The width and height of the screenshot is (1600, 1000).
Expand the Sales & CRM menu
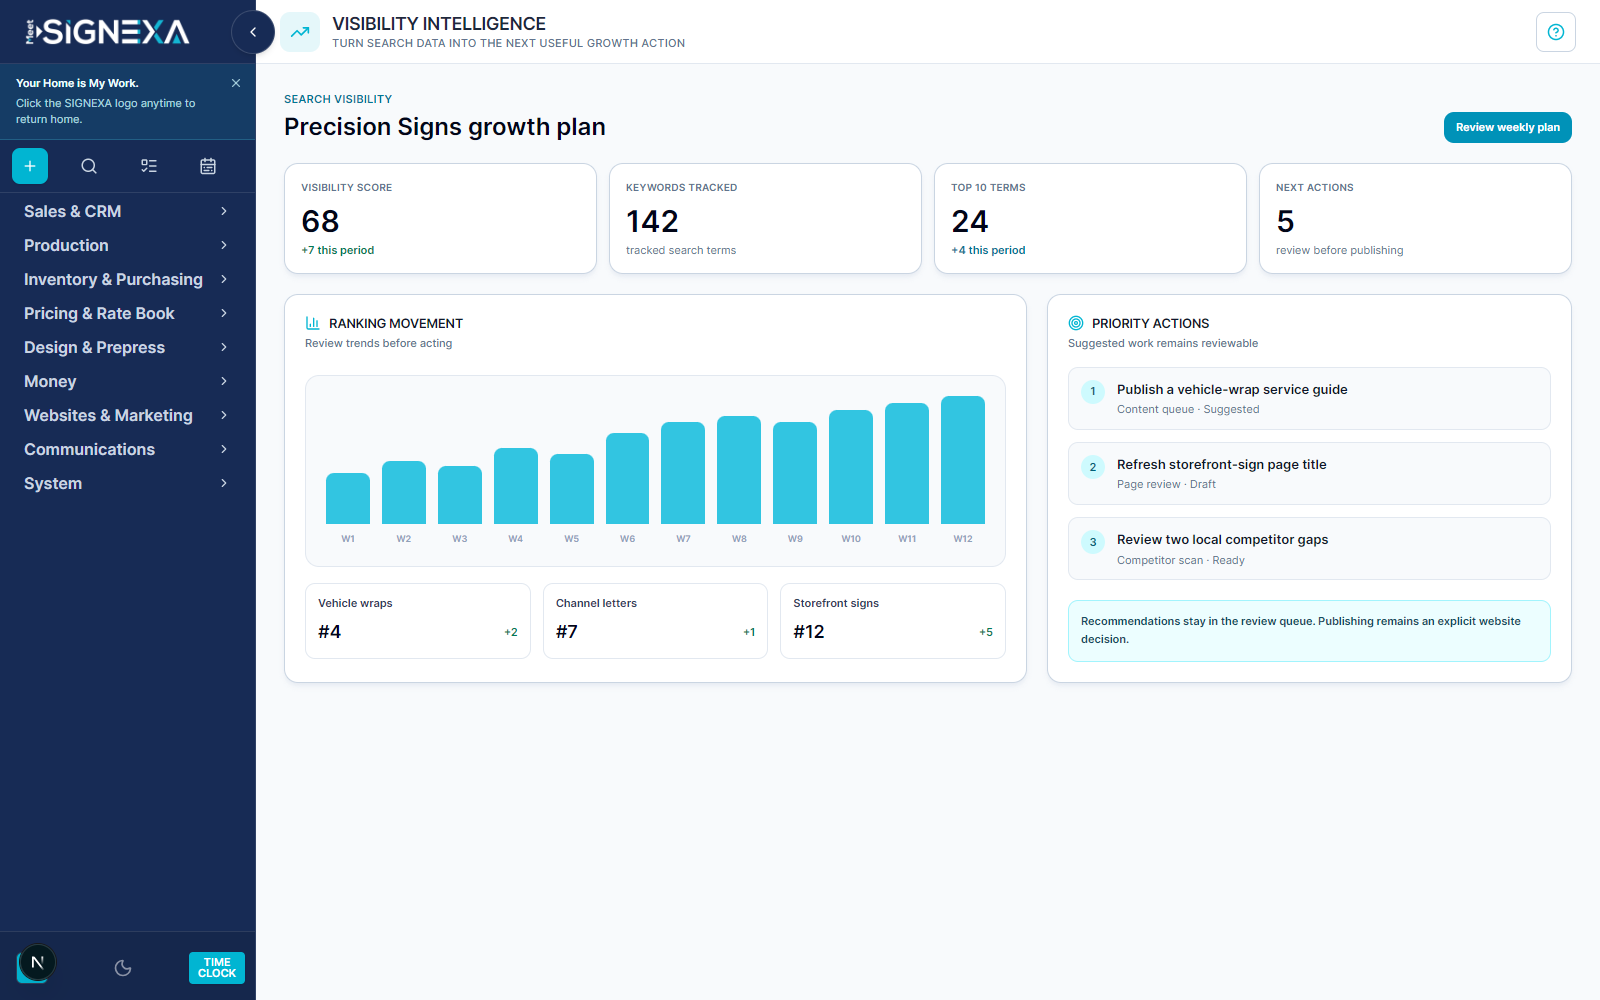pos(128,211)
